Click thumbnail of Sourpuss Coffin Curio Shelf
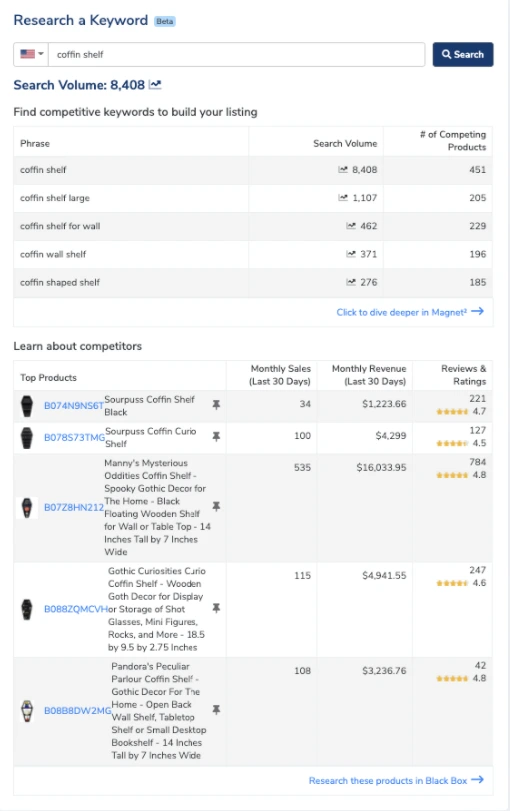This screenshot has height=811, width=510. [x=27, y=438]
